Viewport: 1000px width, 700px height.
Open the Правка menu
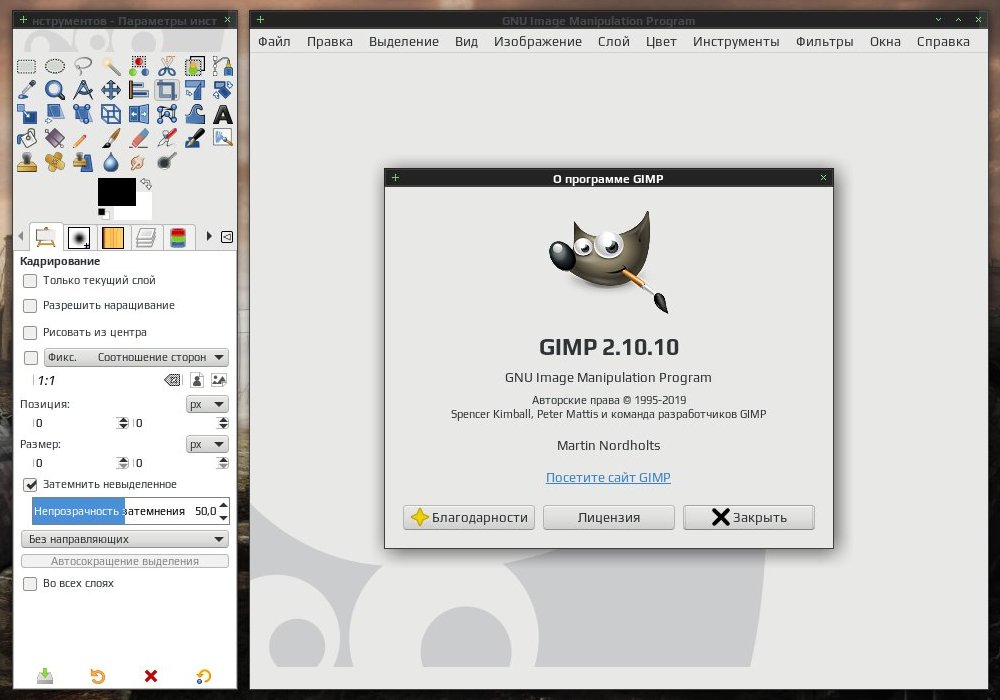(x=330, y=41)
